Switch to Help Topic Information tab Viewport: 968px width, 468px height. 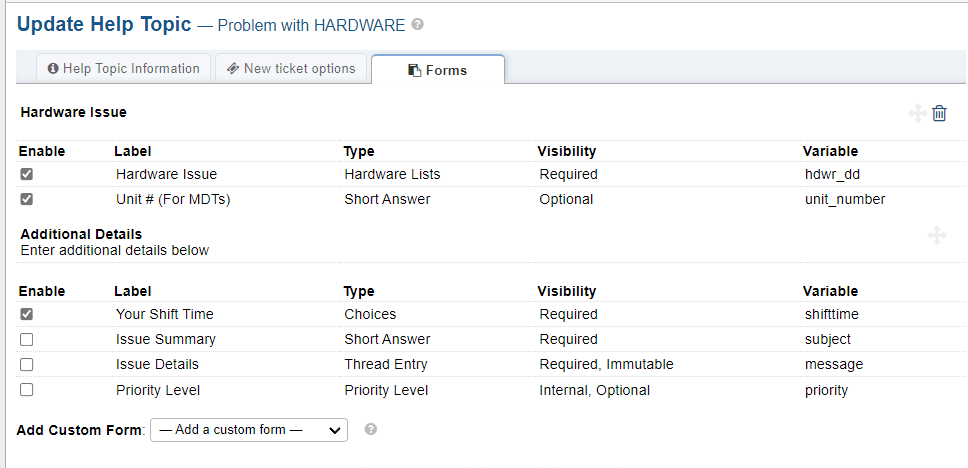pyautogui.click(x=124, y=69)
